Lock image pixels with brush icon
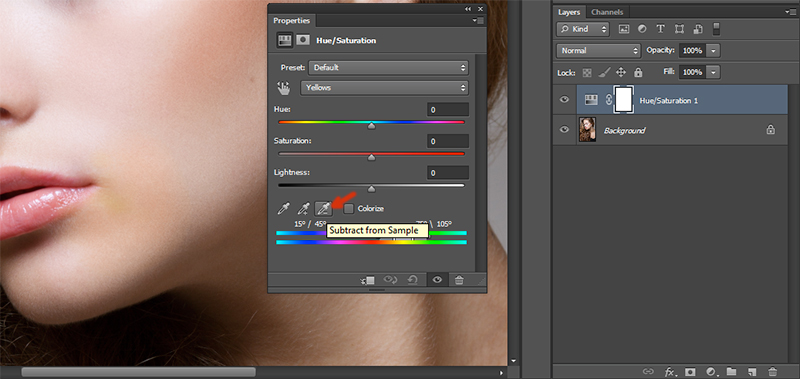Viewport: 800px width, 379px height. (604, 72)
